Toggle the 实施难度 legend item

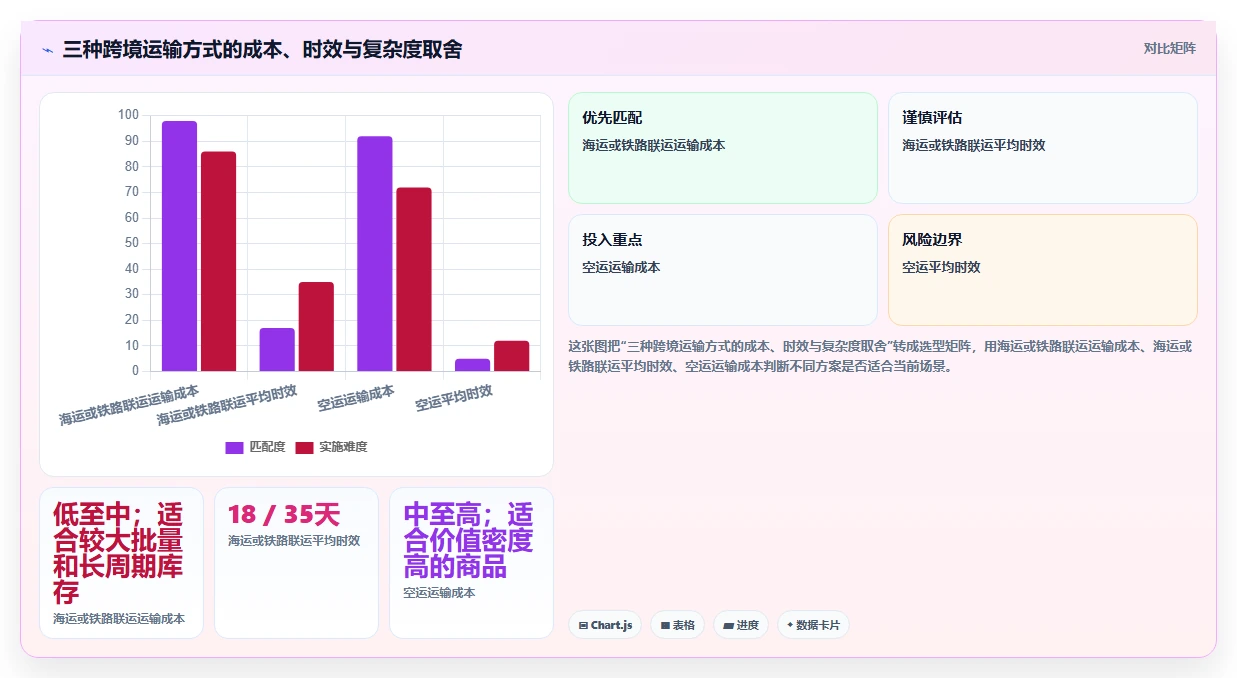point(331,447)
